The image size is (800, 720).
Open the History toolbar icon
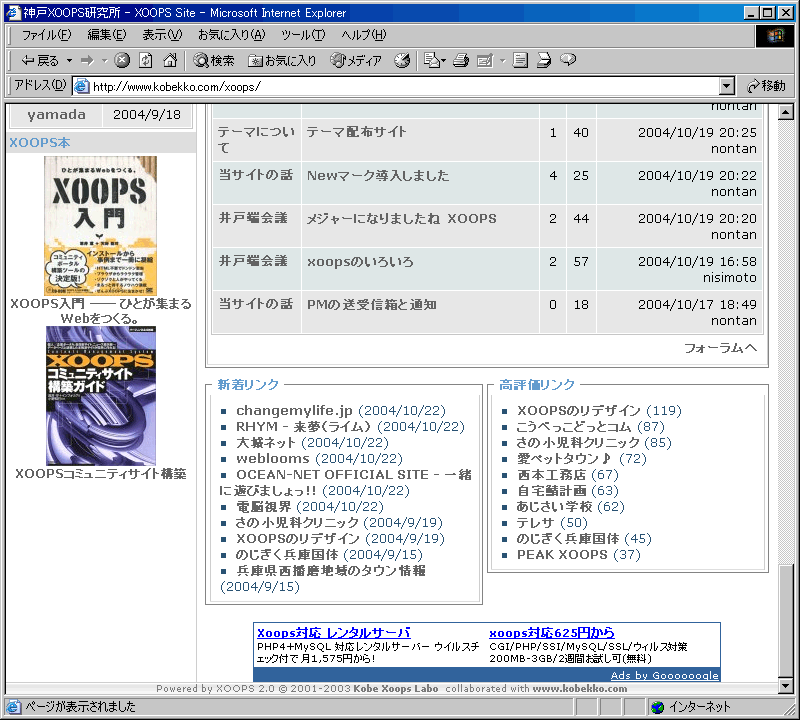402,60
